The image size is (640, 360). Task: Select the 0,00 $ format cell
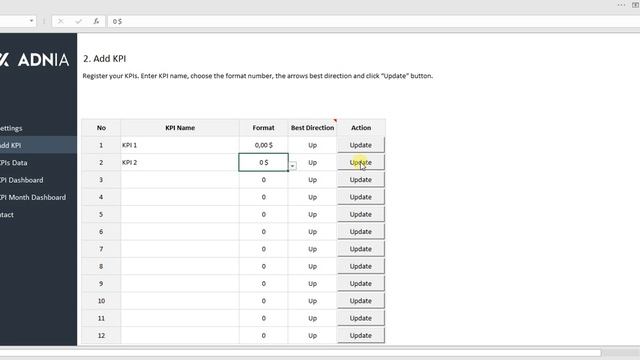tap(264, 145)
